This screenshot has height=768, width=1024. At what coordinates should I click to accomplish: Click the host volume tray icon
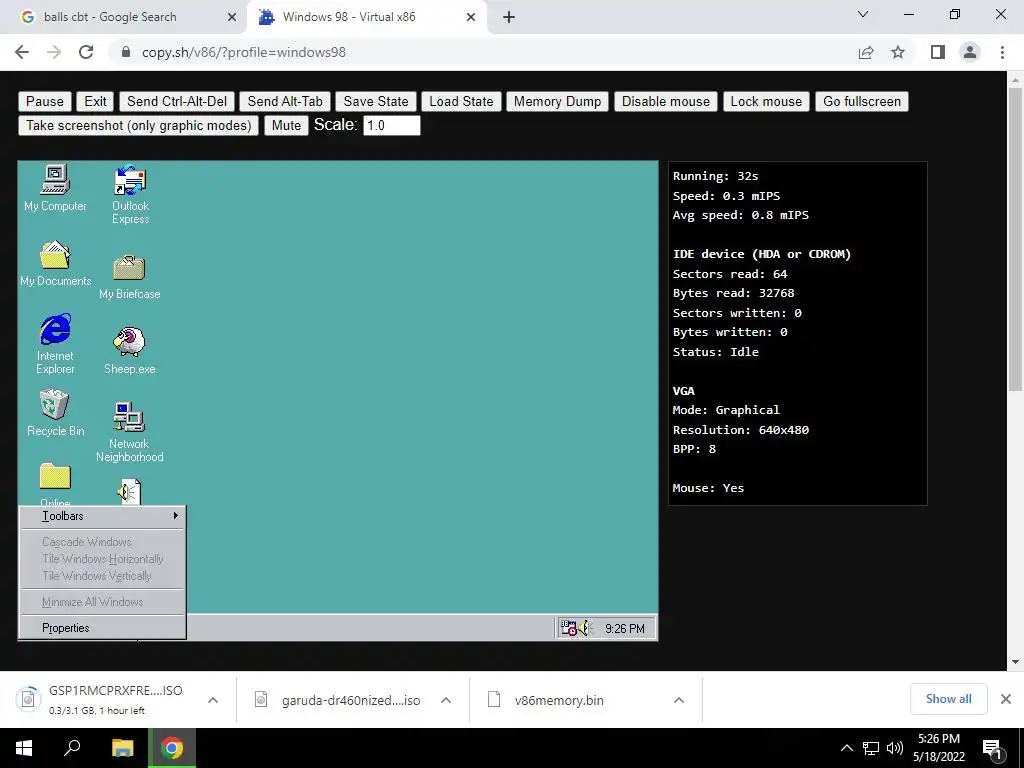[895, 748]
